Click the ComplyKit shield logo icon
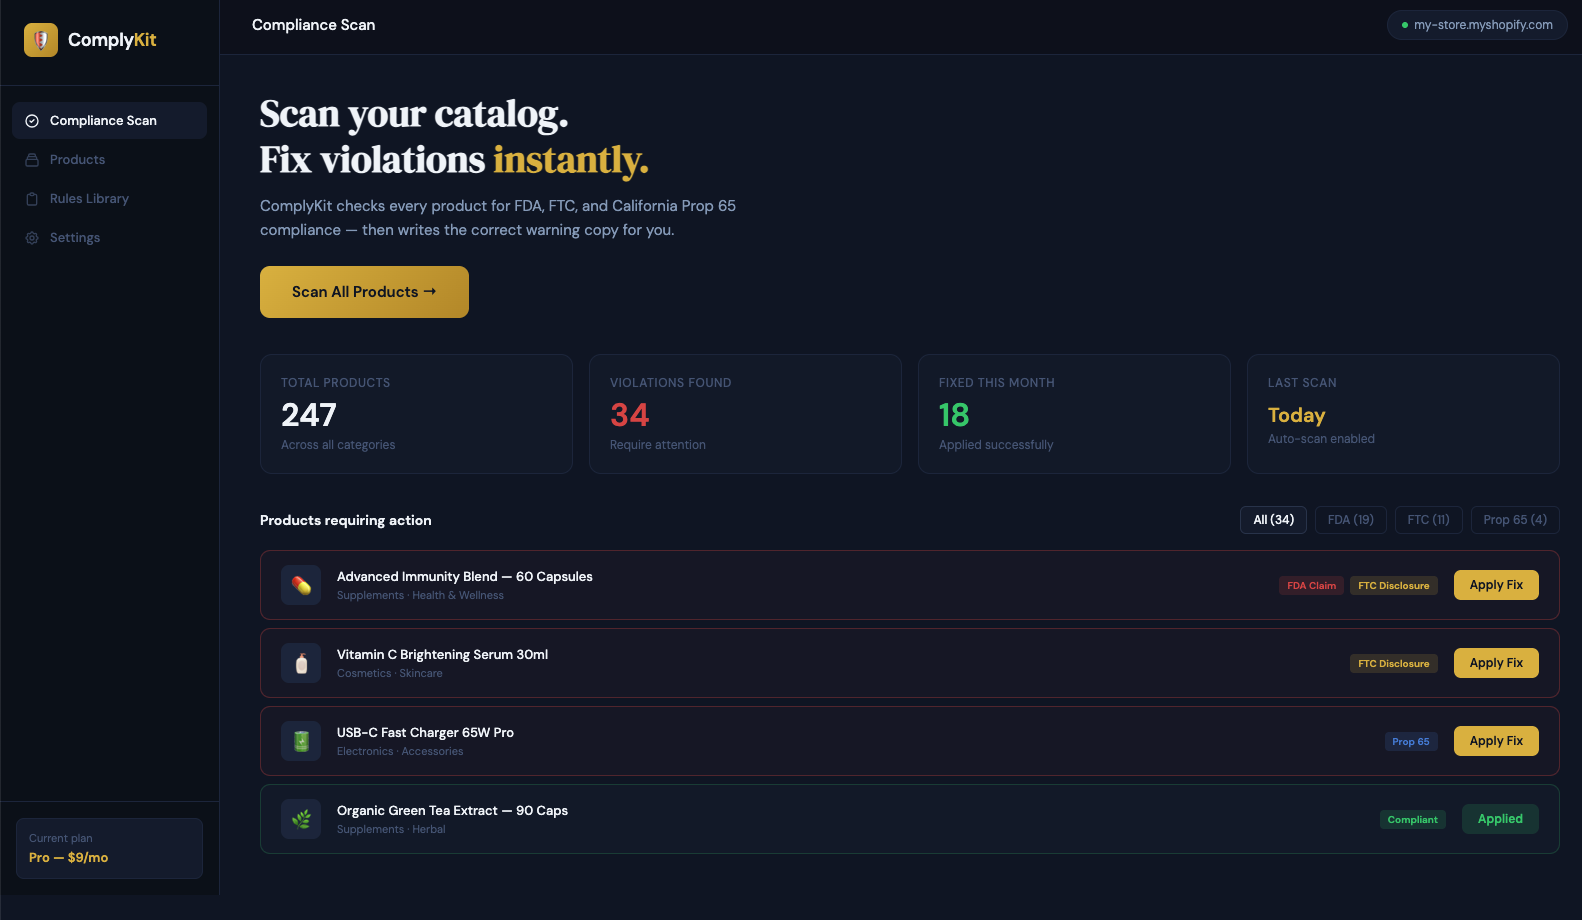The width and height of the screenshot is (1582, 920). (x=41, y=40)
